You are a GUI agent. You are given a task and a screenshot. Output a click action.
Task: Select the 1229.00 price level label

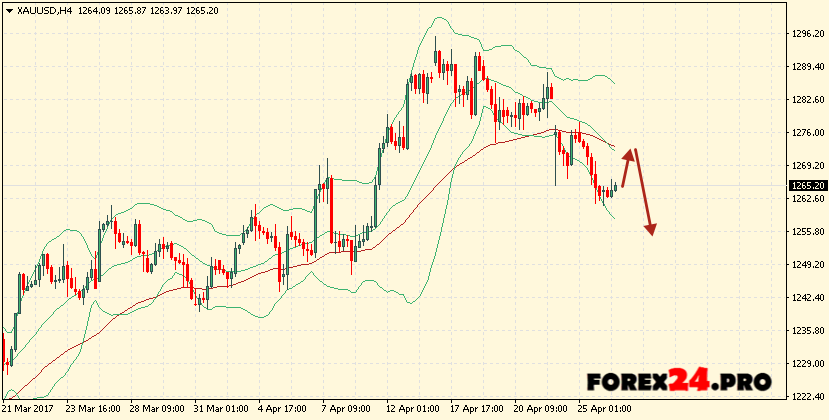click(x=805, y=364)
